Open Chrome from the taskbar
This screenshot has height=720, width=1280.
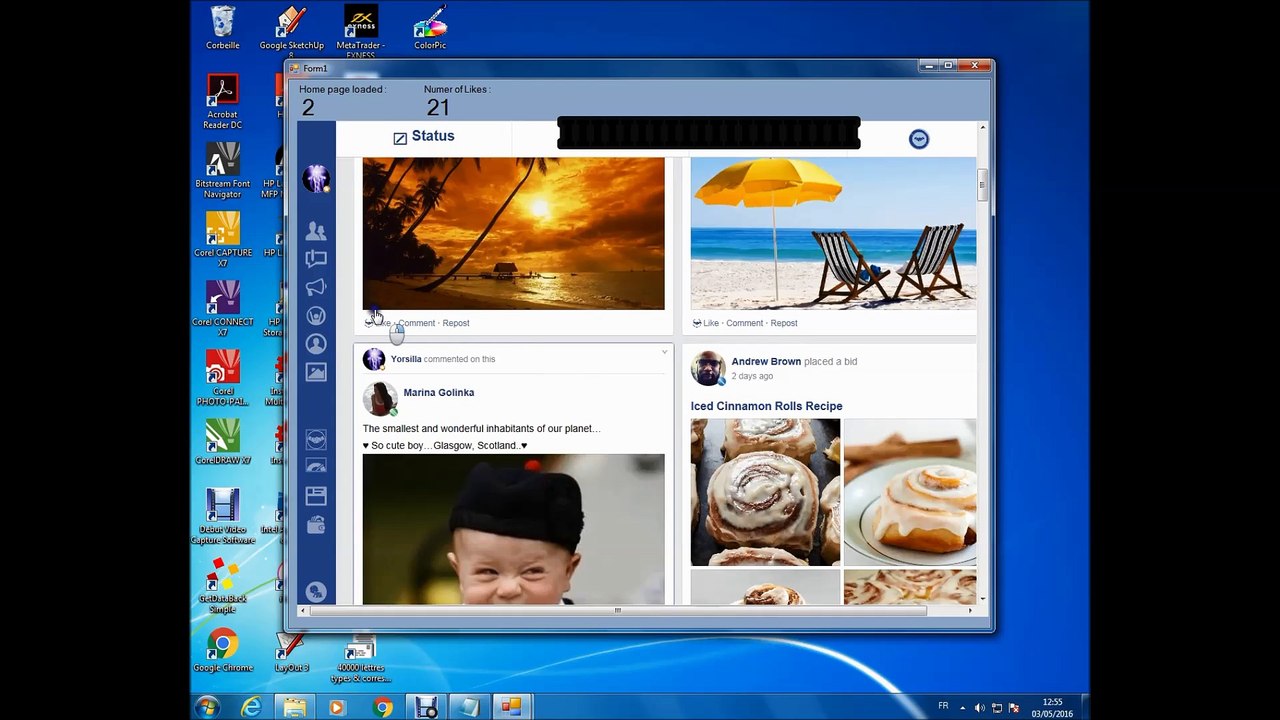click(383, 707)
